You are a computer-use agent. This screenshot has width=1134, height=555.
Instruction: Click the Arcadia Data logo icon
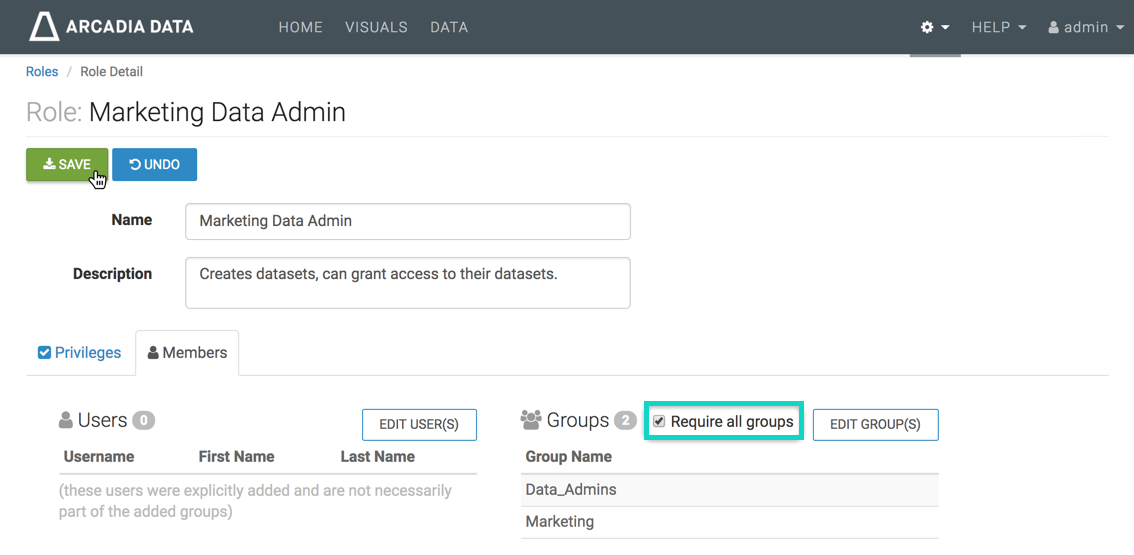click(44, 27)
